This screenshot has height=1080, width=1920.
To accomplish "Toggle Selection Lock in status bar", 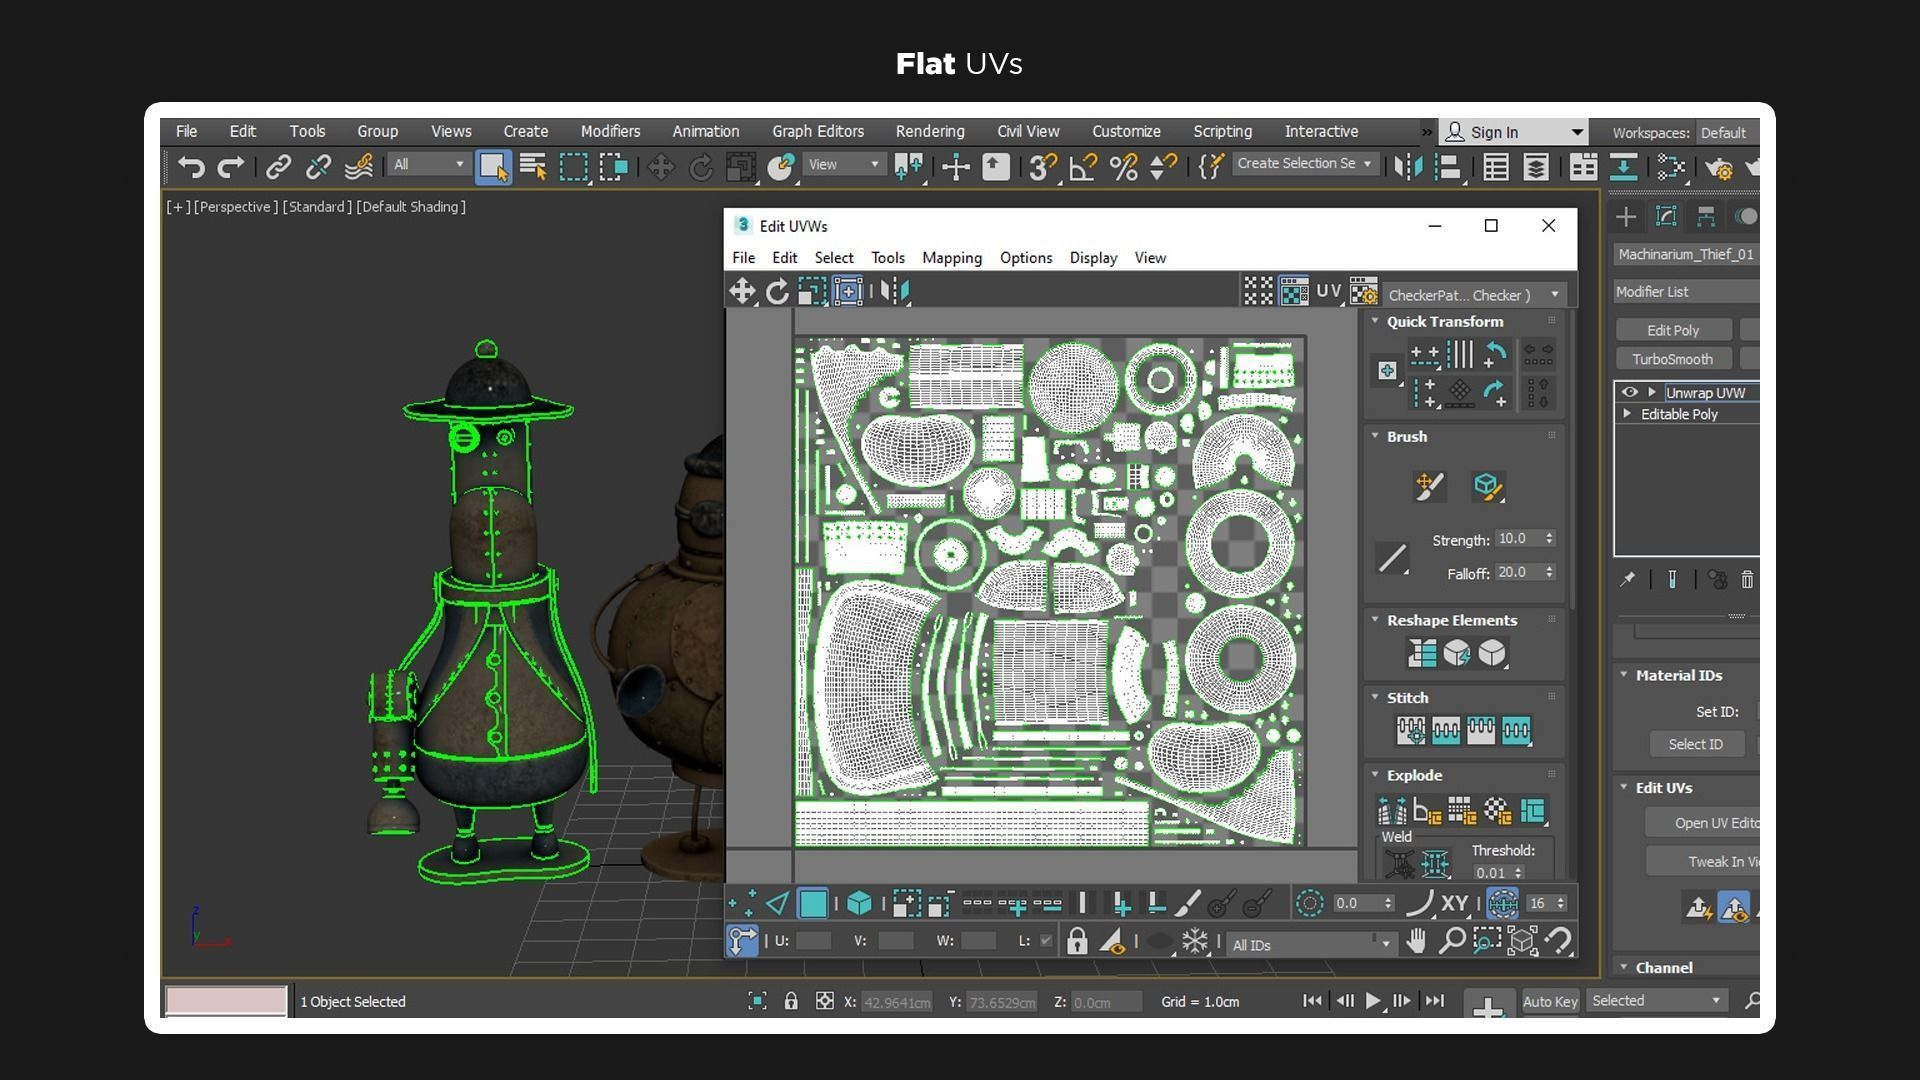I will [791, 1001].
